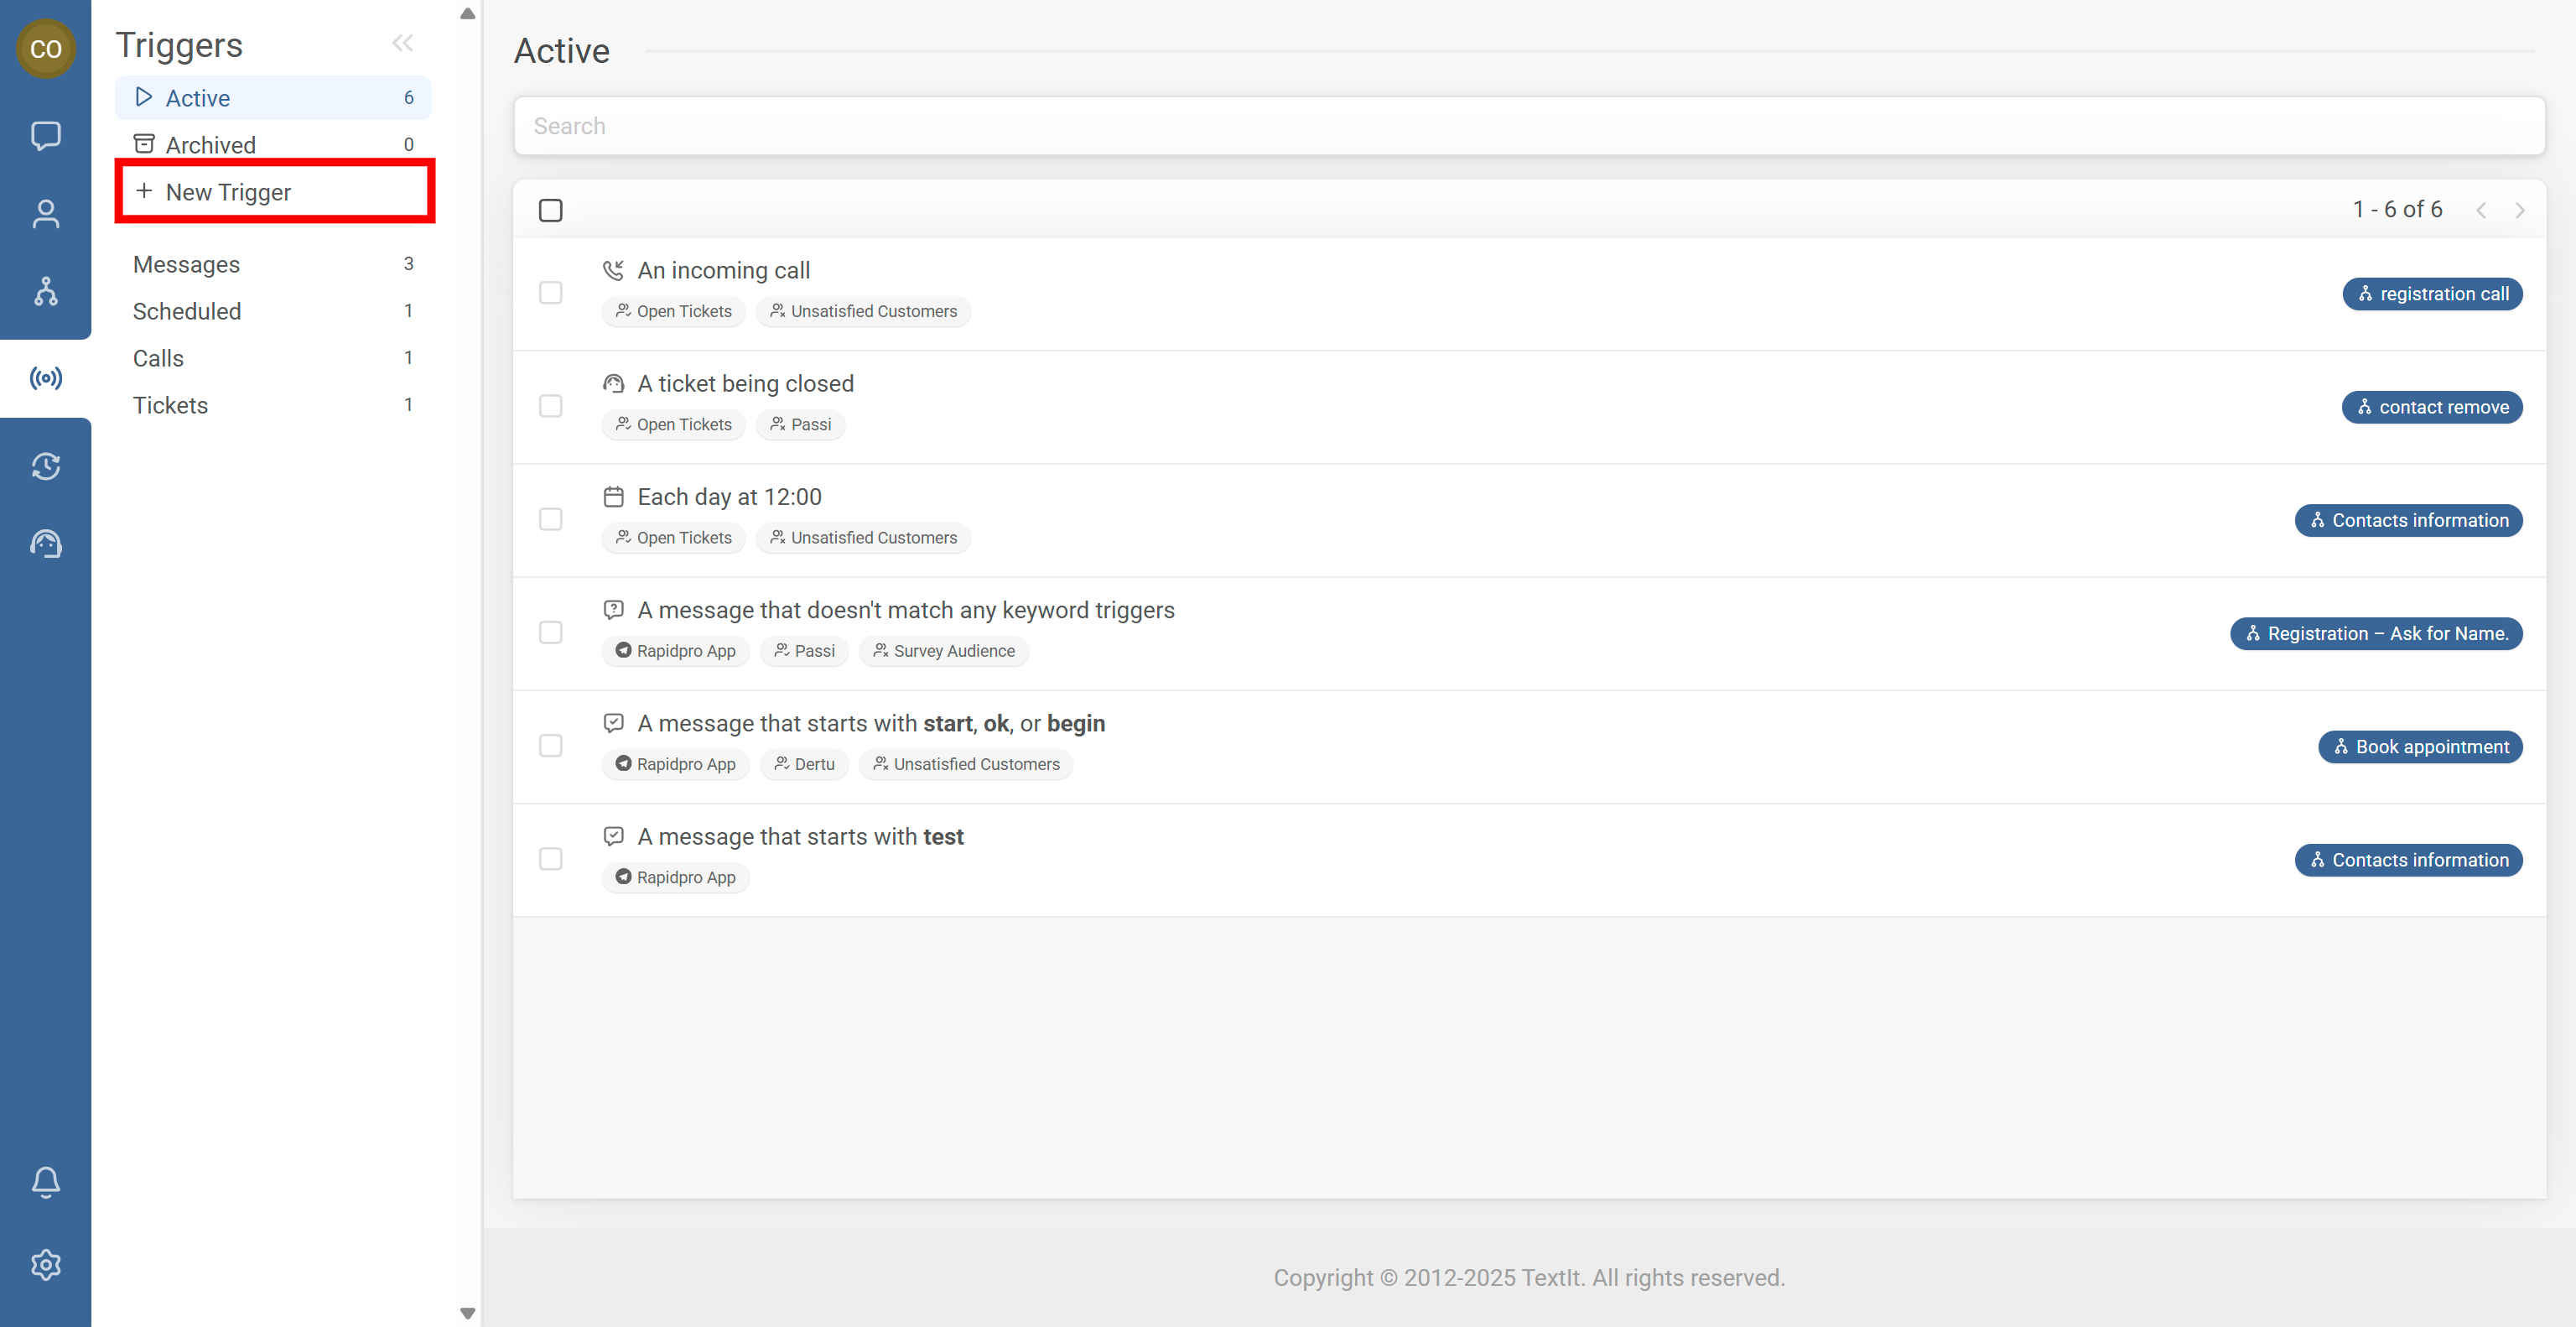Click into the Search triggers field
The width and height of the screenshot is (2576, 1327).
(1528, 126)
